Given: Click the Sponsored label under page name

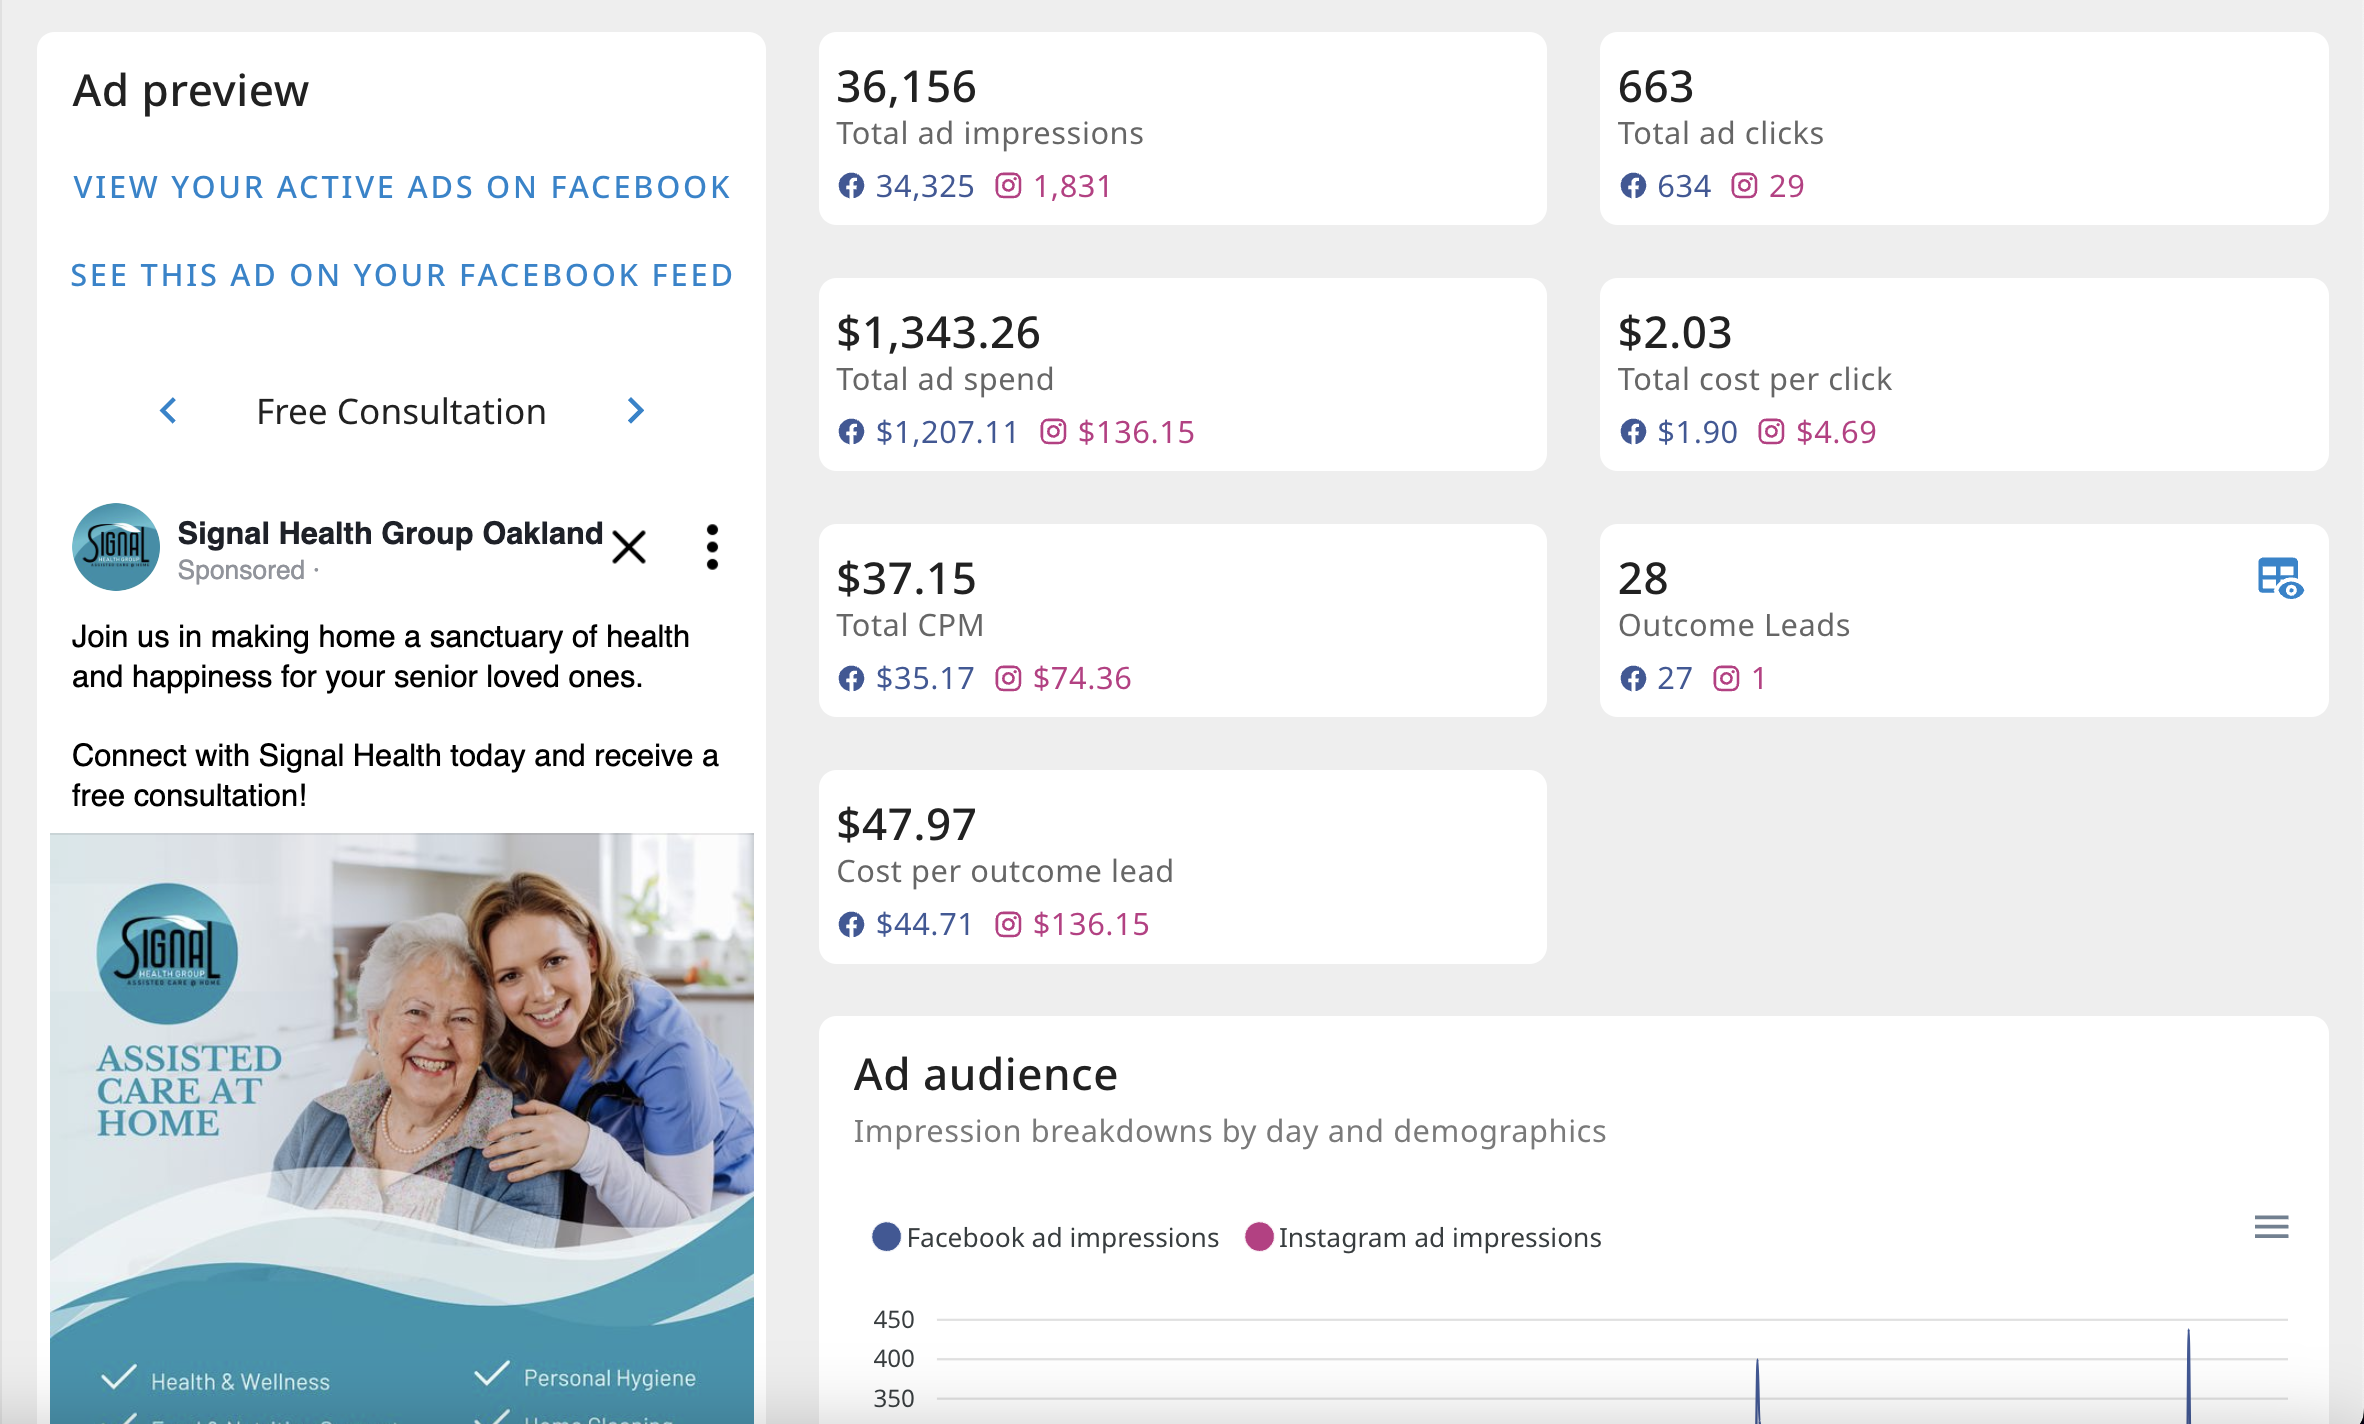Looking at the screenshot, I should coord(241,570).
